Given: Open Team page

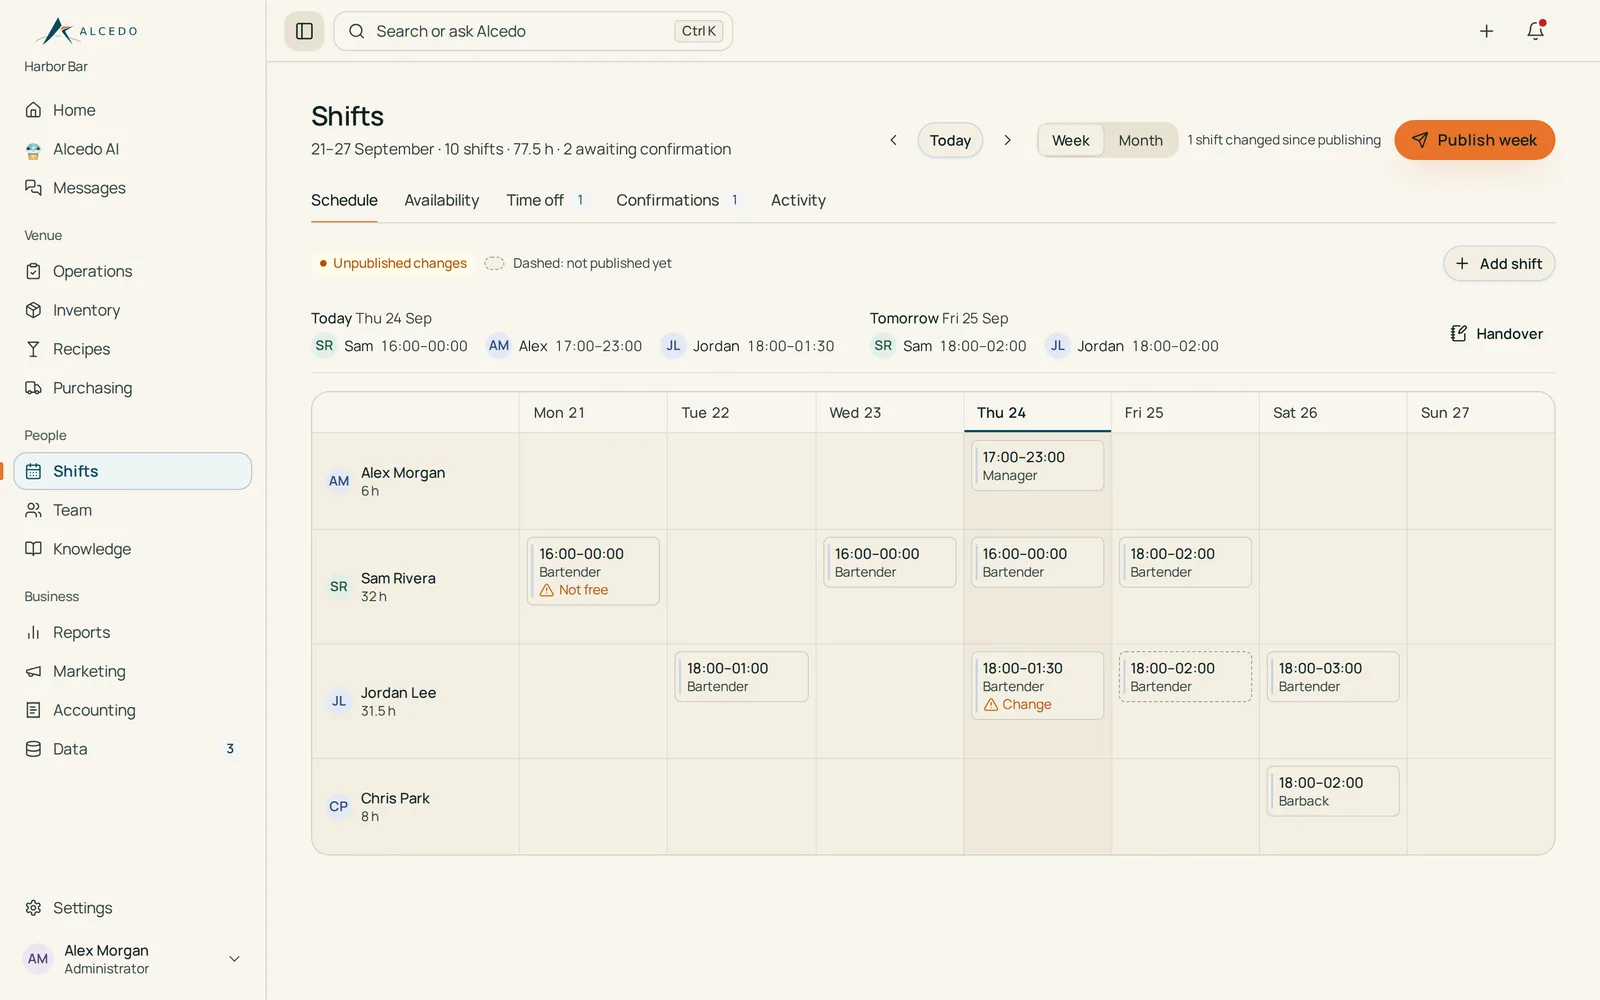Looking at the screenshot, I should (133, 510).
